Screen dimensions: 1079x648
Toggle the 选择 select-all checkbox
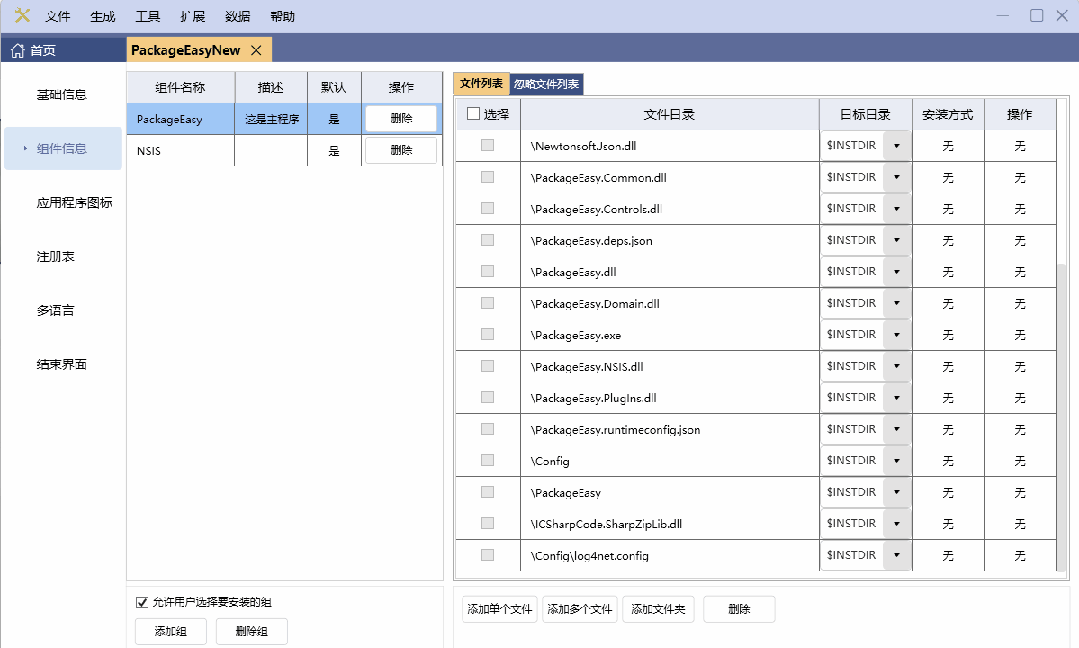(473, 114)
